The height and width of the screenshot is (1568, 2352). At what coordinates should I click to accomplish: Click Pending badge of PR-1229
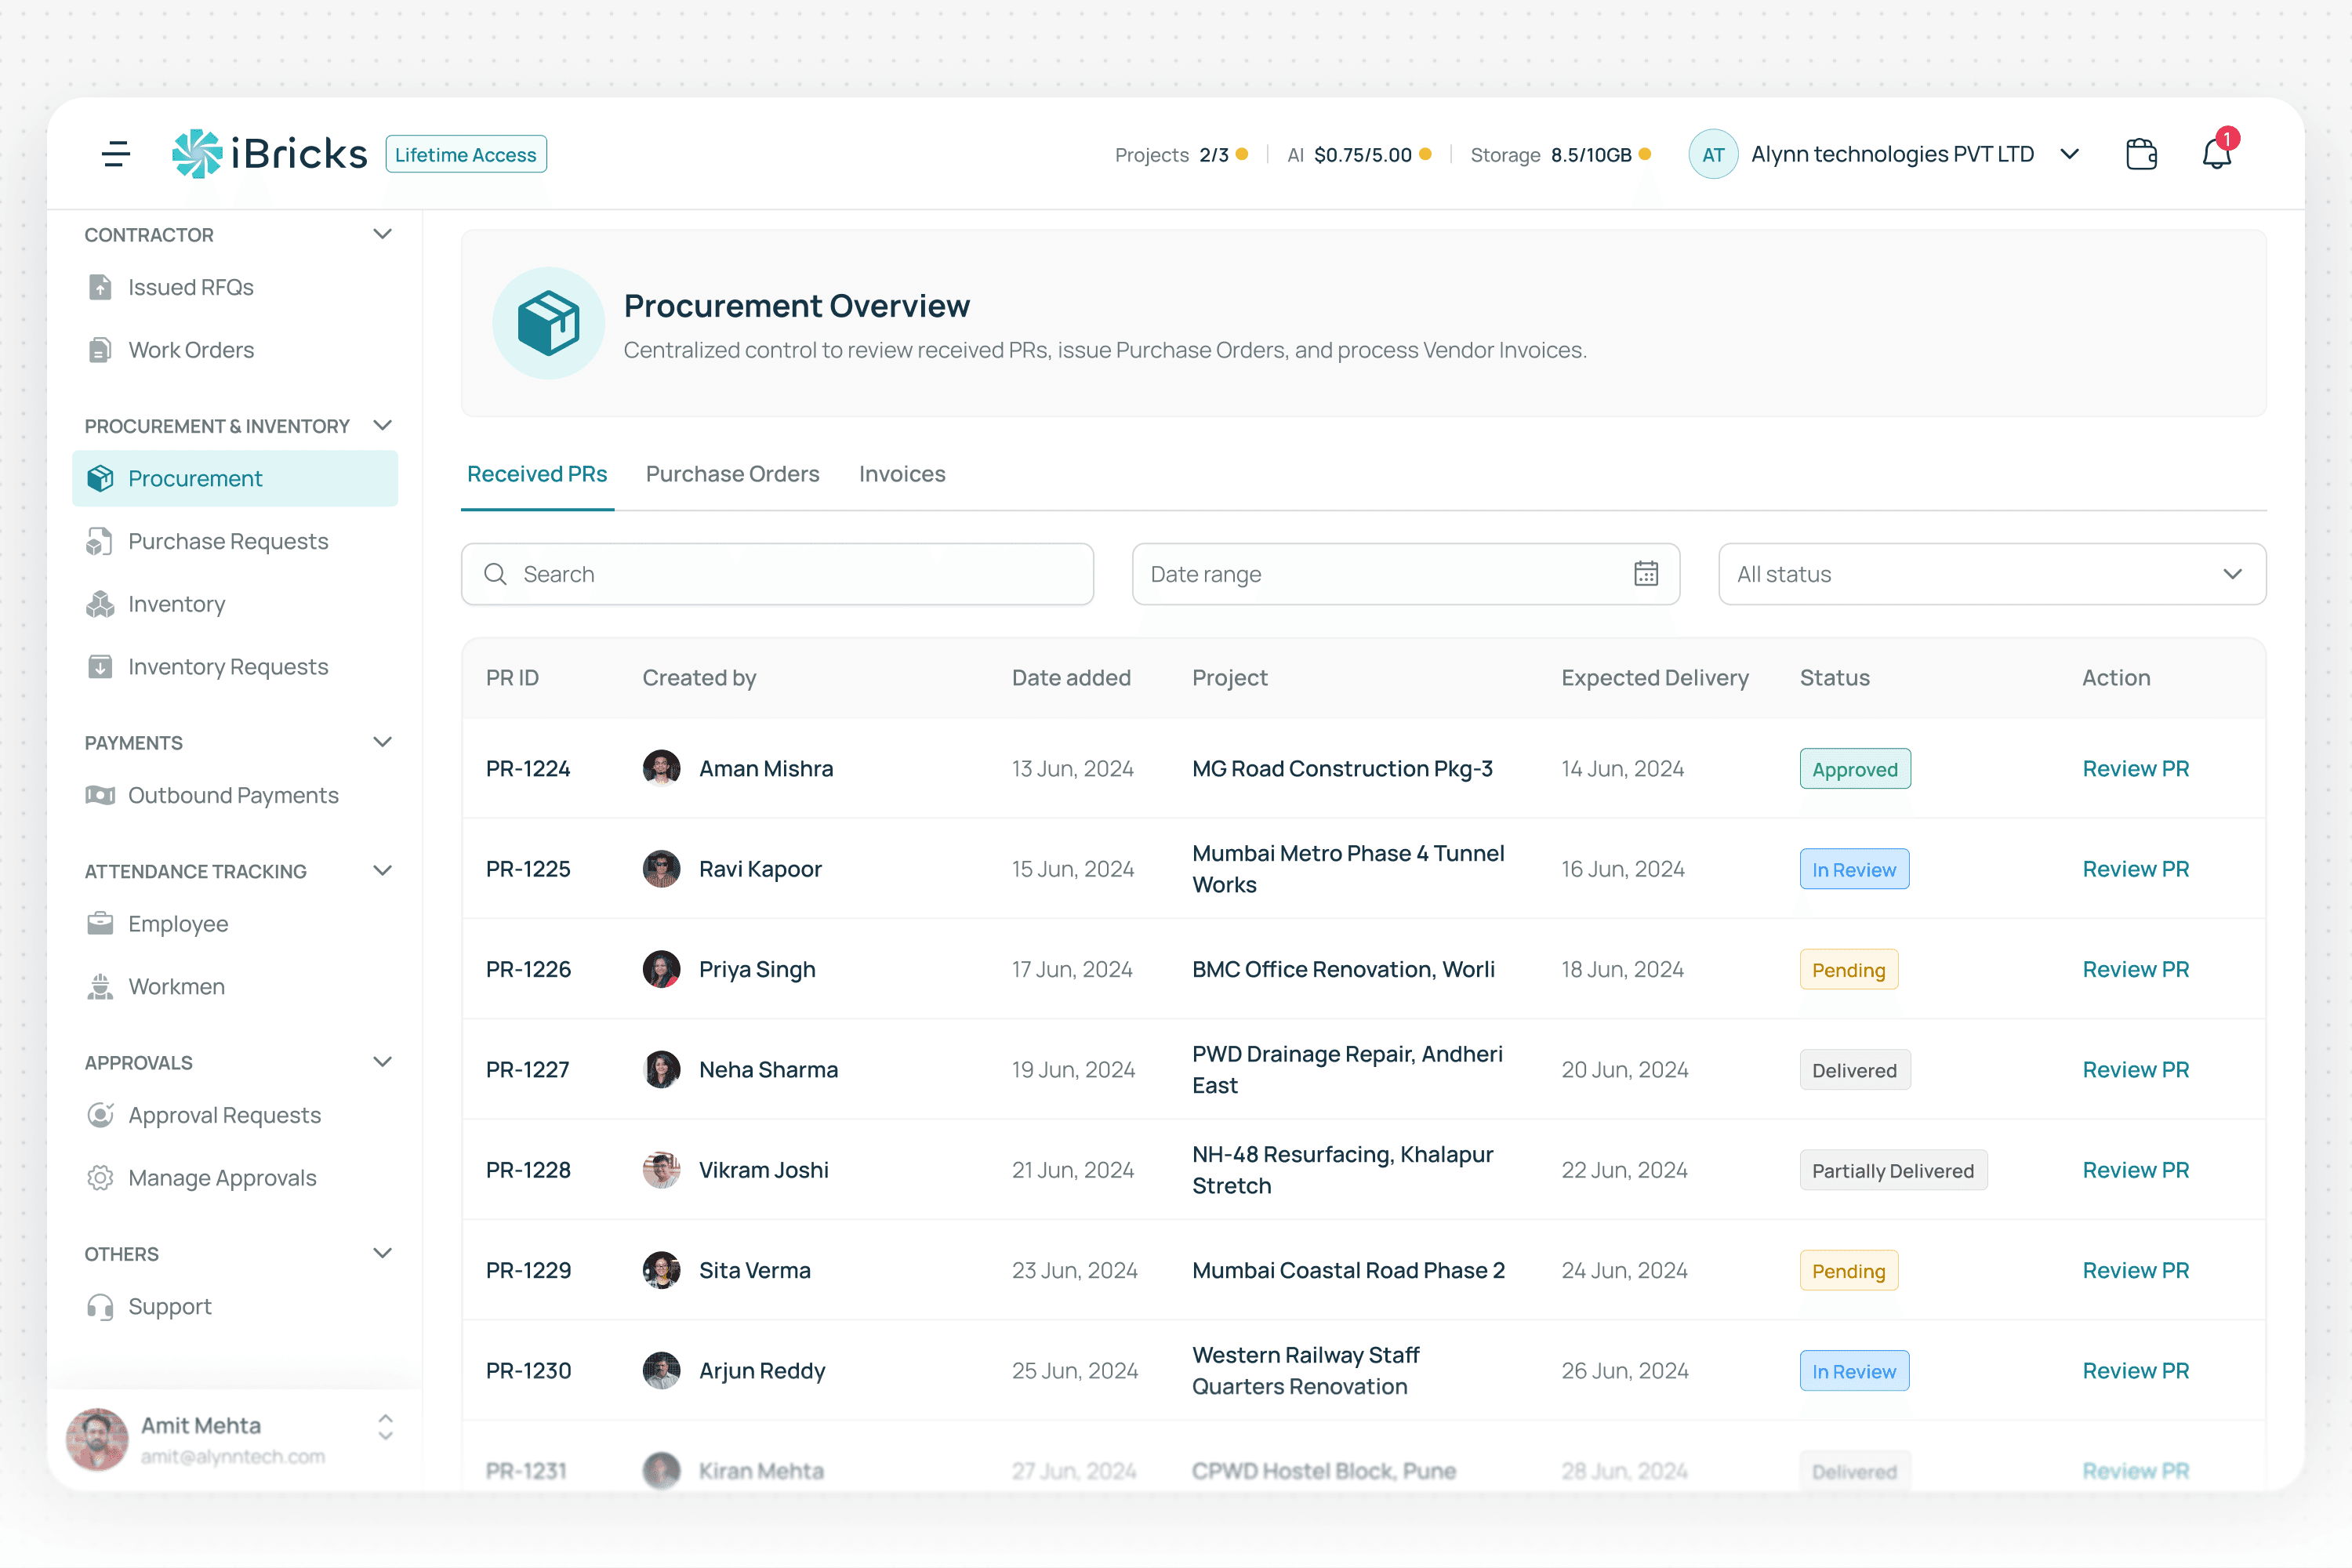click(1849, 1270)
